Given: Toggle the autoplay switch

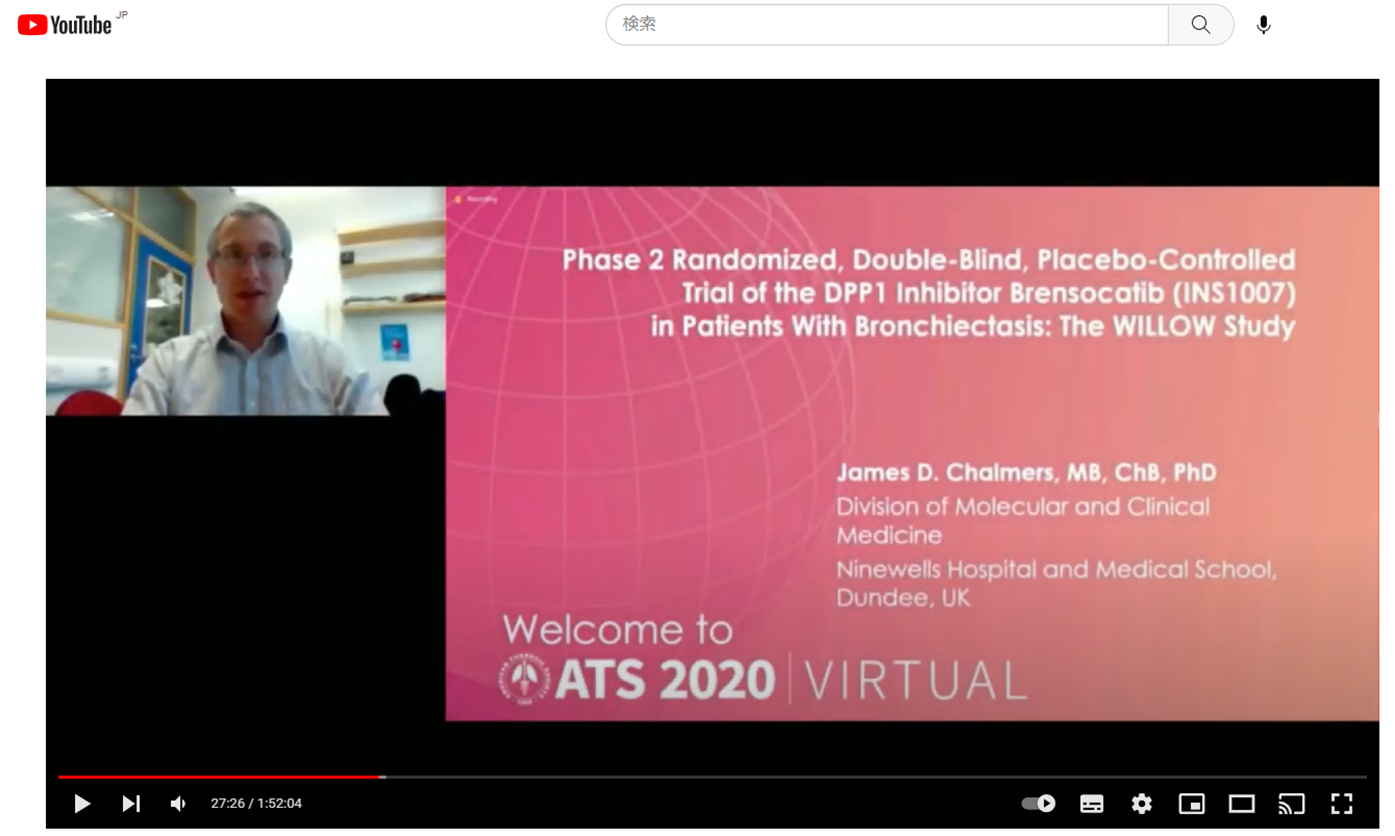Looking at the screenshot, I should (1039, 804).
